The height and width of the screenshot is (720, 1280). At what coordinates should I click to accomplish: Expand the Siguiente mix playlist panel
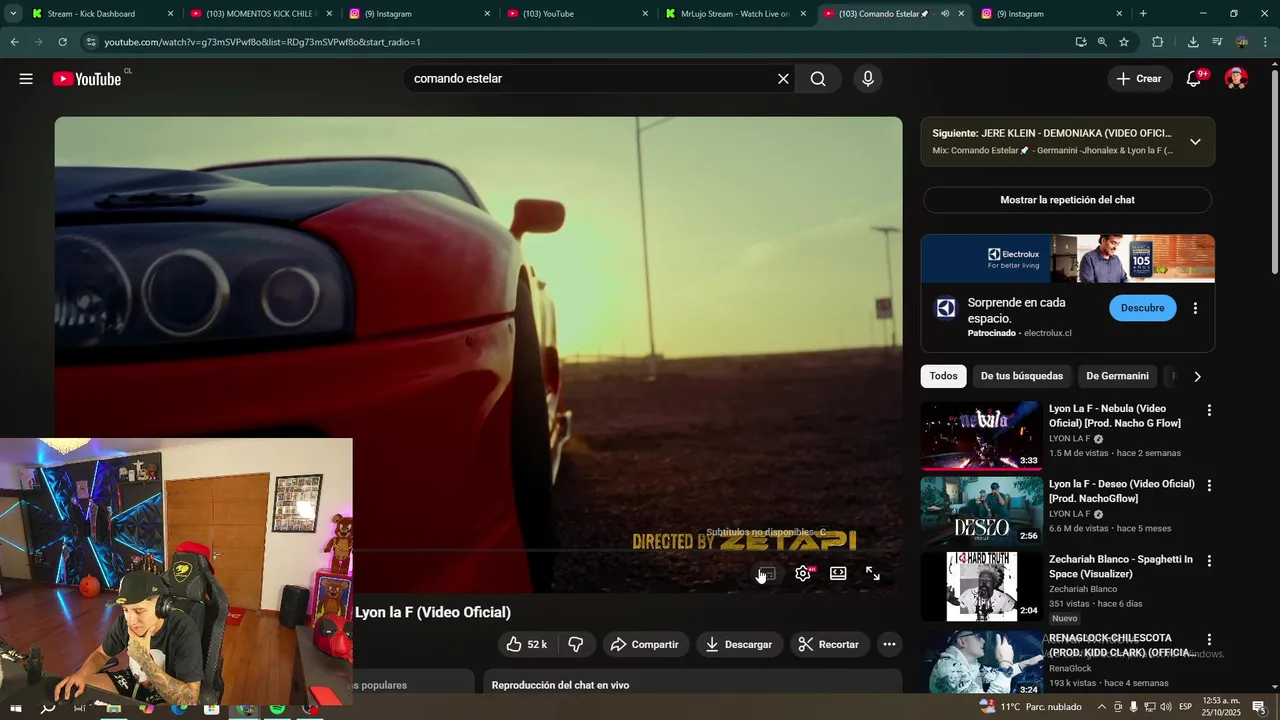click(1195, 142)
